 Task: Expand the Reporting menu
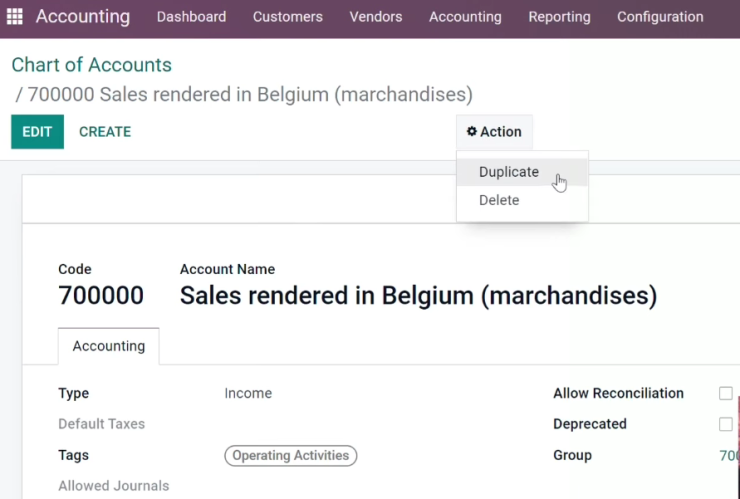559,17
